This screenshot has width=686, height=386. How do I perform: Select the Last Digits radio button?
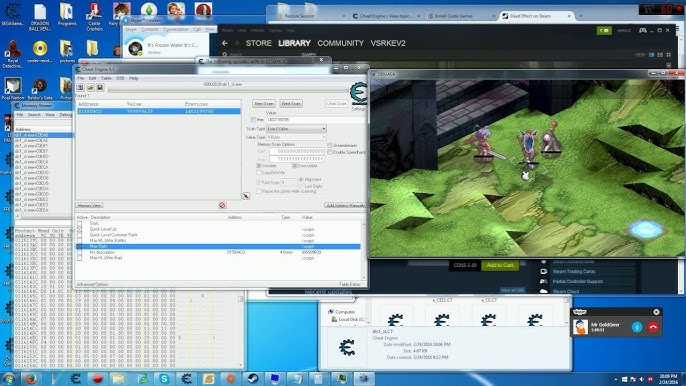[x=301, y=186]
